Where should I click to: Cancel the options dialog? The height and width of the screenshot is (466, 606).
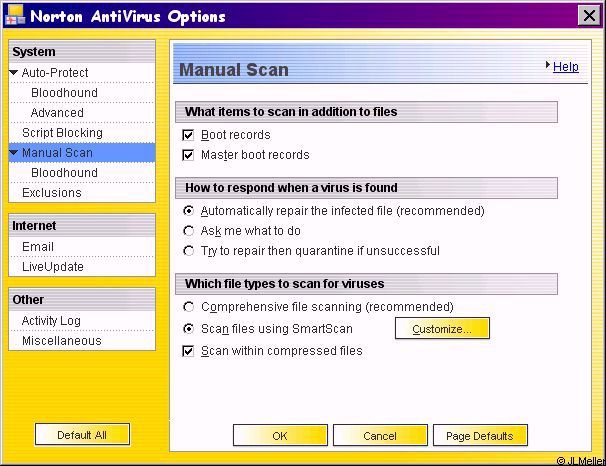pyautogui.click(x=380, y=435)
